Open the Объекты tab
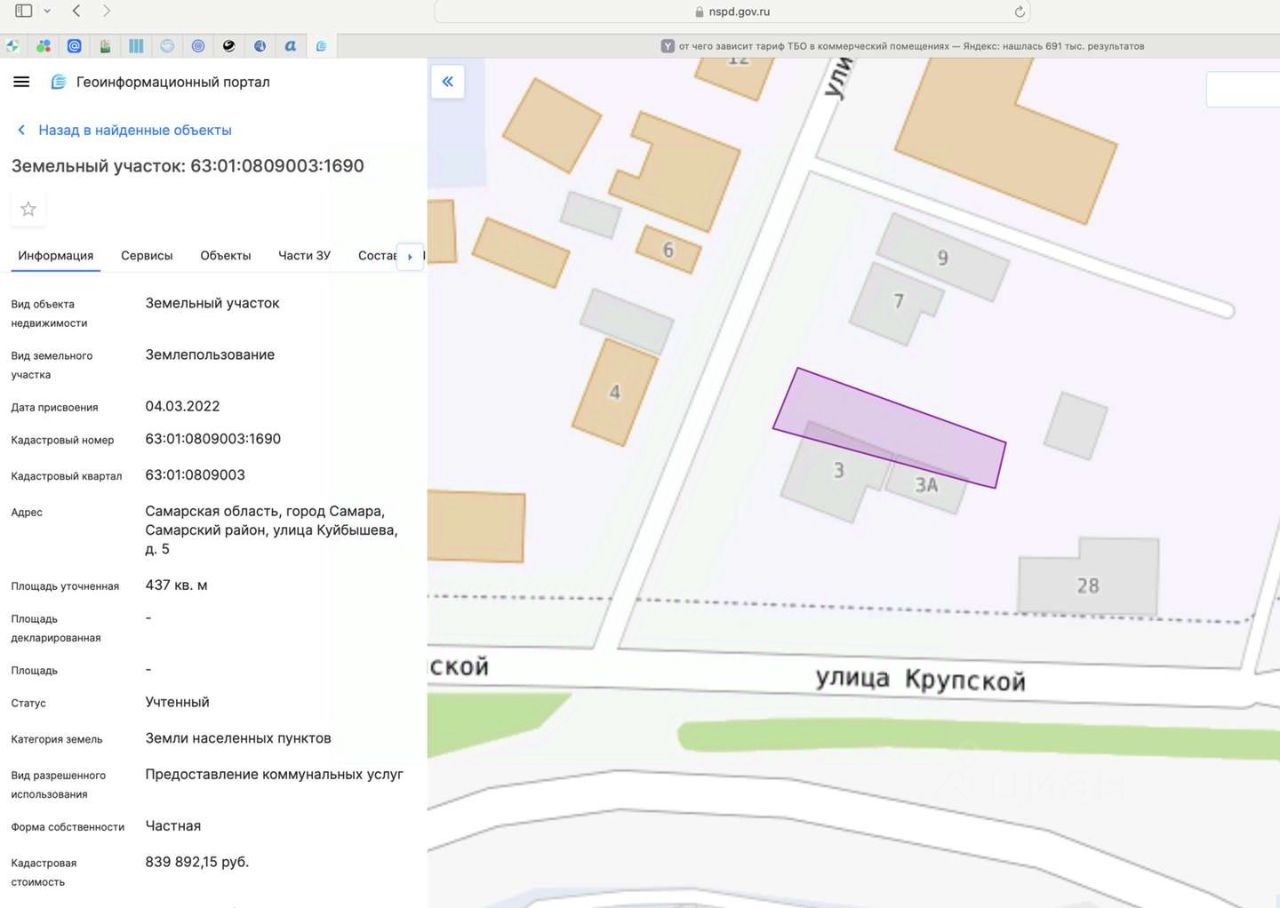Screen dimensions: 1280x908 pos(225,256)
